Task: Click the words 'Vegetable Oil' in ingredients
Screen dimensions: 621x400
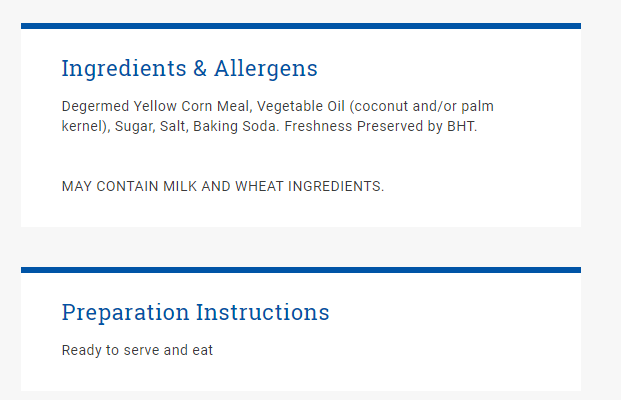Action: pyautogui.click(x=301, y=107)
